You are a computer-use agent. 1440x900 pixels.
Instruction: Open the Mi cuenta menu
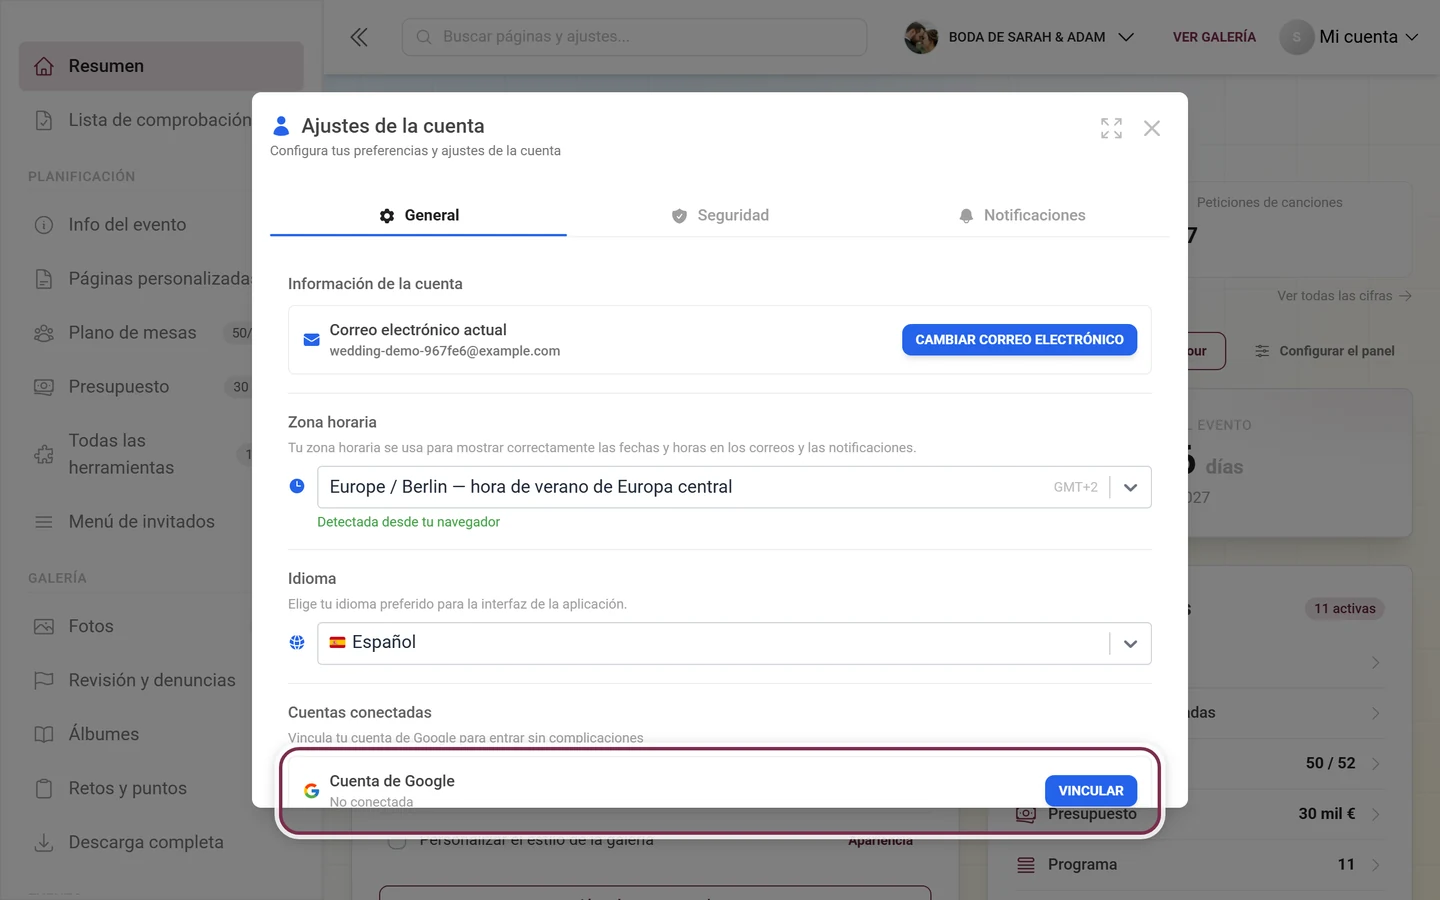[1350, 37]
